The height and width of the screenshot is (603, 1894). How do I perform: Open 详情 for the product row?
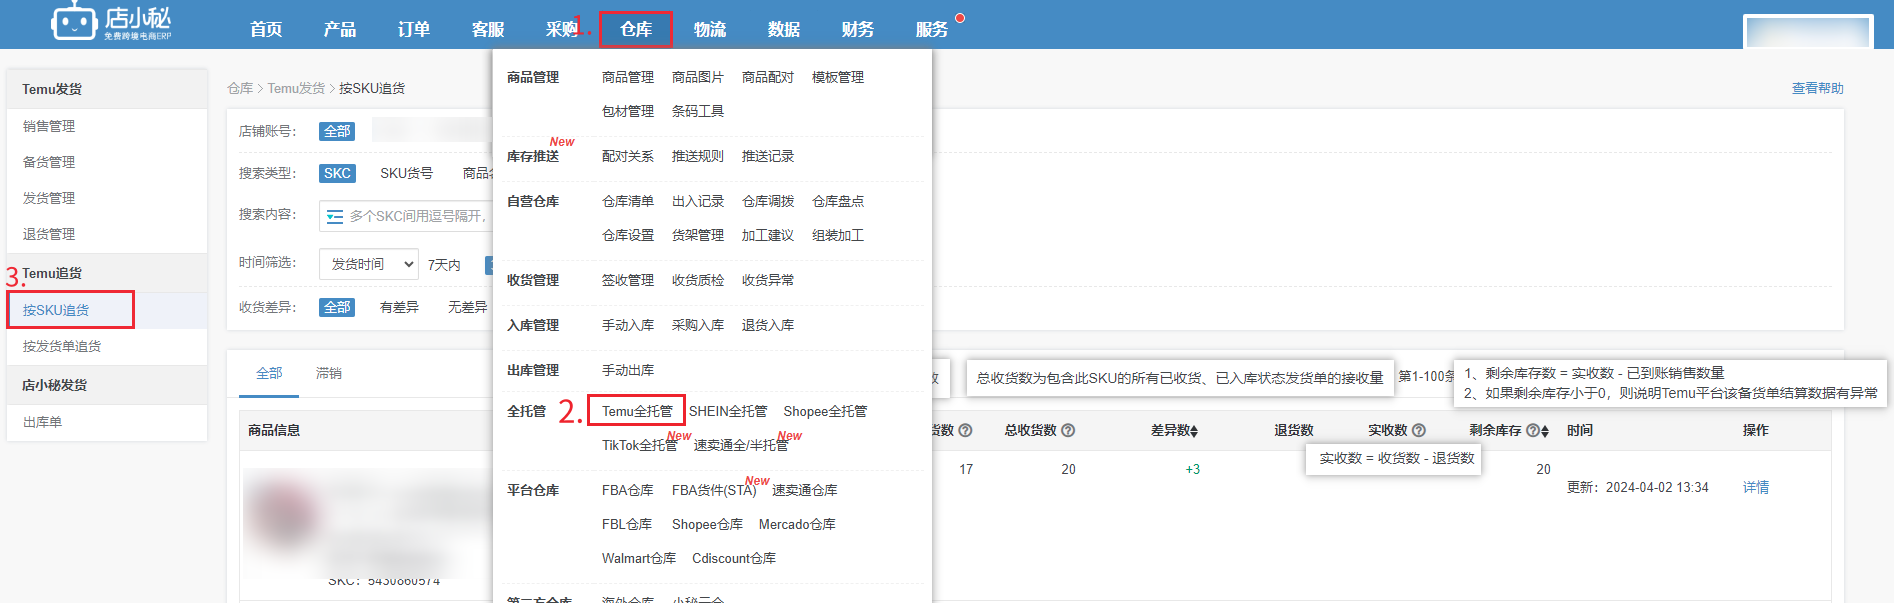(x=1756, y=487)
